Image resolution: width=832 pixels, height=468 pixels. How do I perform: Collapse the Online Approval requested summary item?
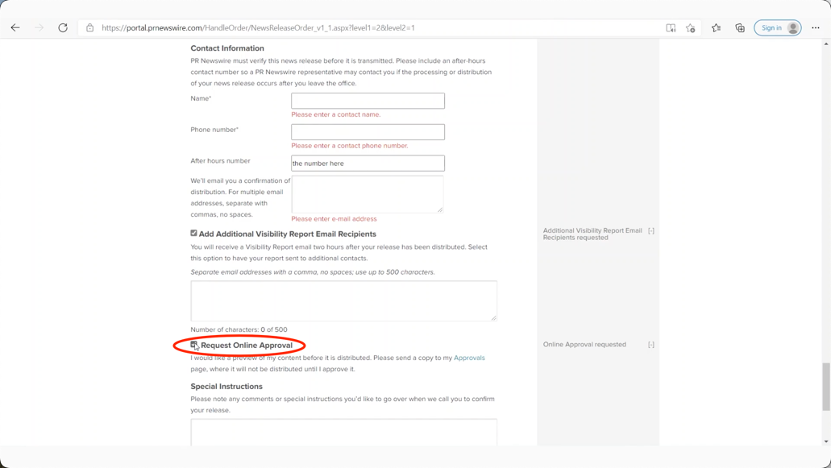tap(651, 344)
